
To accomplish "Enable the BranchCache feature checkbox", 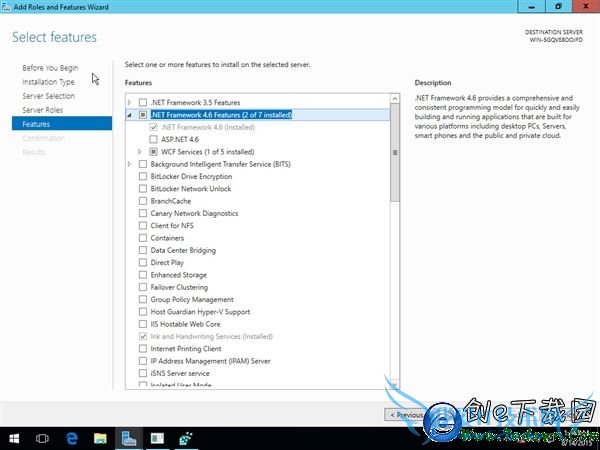I will pos(143,201).
